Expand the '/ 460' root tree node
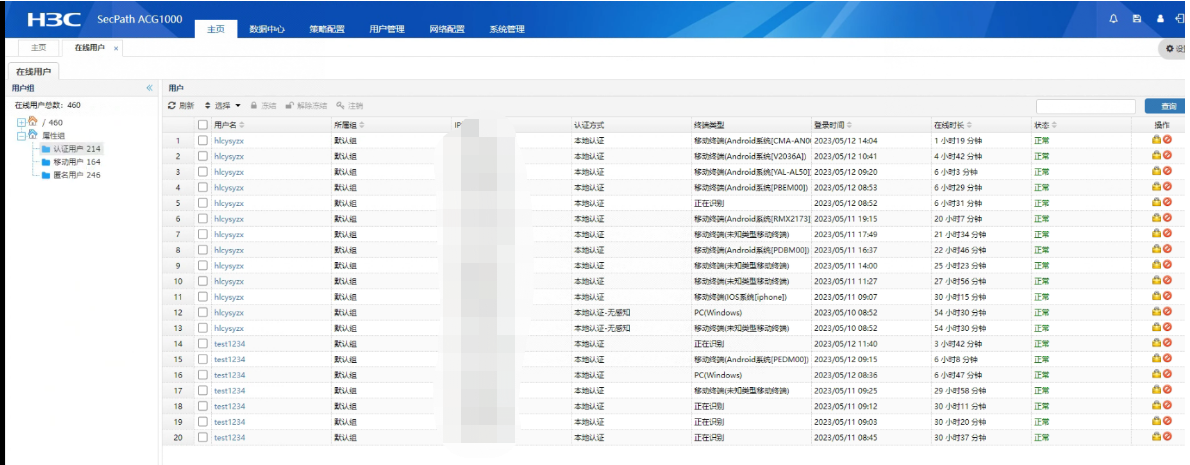 point(21,122)
